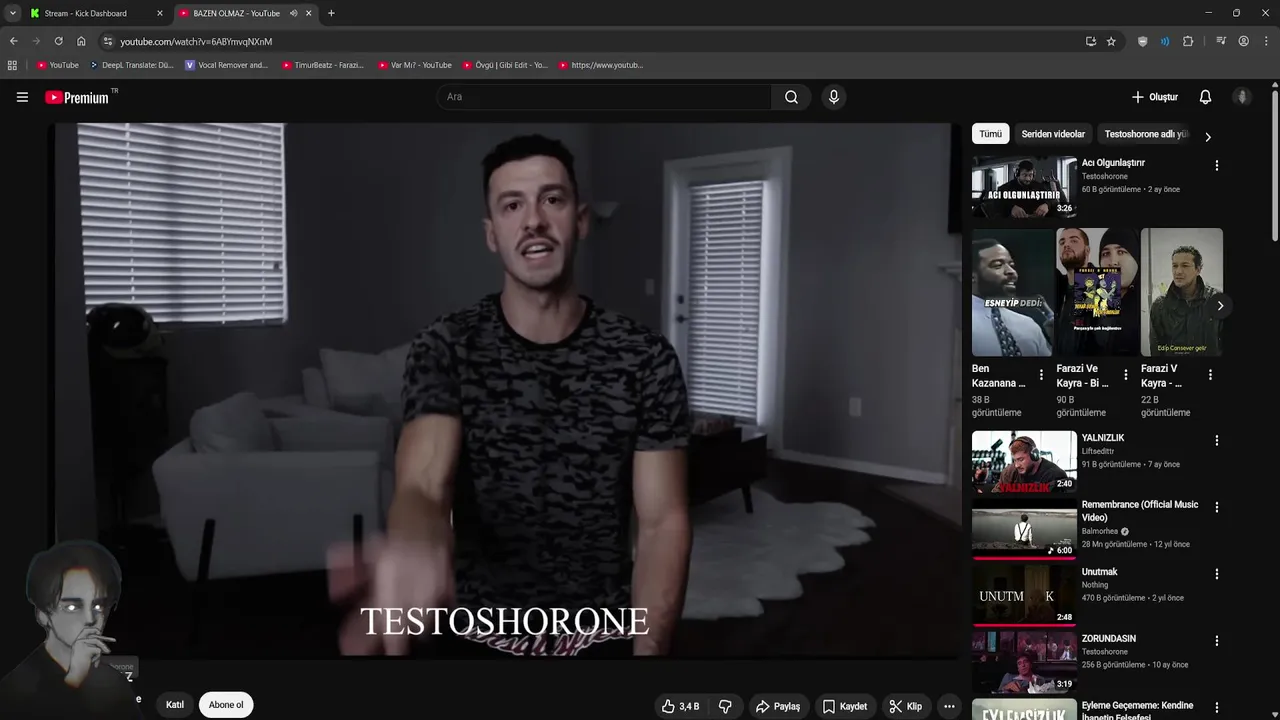Image resolution: width=1280 pixels, height=720 pixels.
Task: Show next Shorts with shelf arrow
Action: (x=1220, y=306)
